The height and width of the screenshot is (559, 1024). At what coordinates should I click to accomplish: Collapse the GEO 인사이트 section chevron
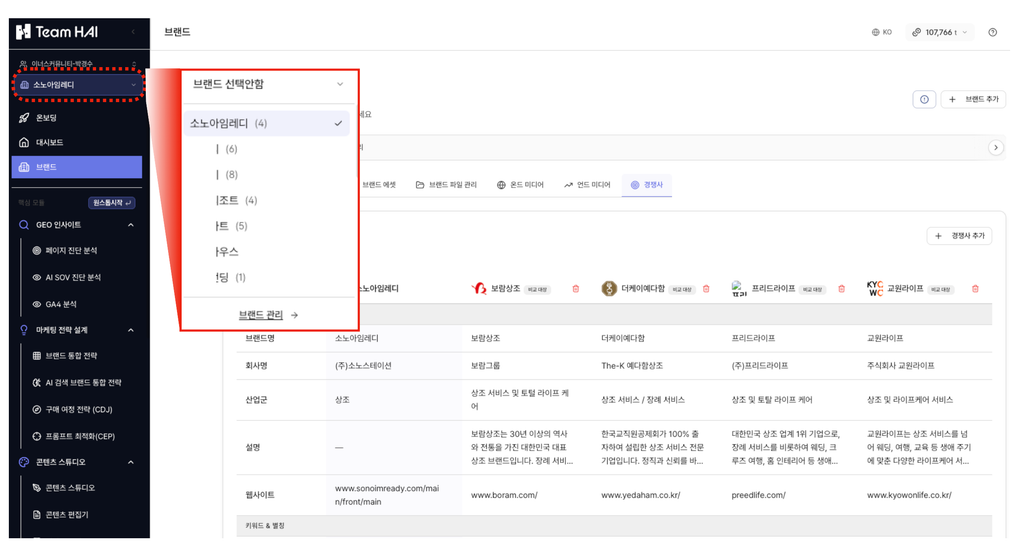click(131, 225)
